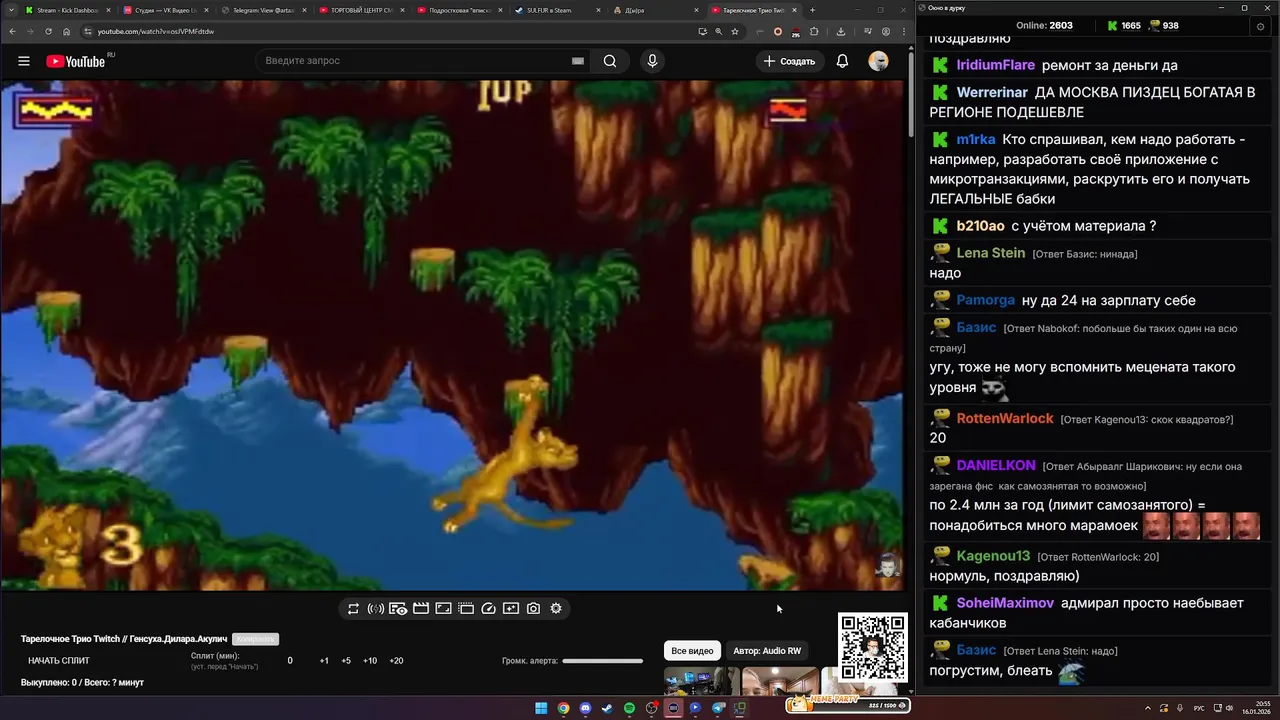The height and width of the screenshot is (720, 1280).
Task: Open the on-screen keyboard in the search box
Action: coord(577,61)
